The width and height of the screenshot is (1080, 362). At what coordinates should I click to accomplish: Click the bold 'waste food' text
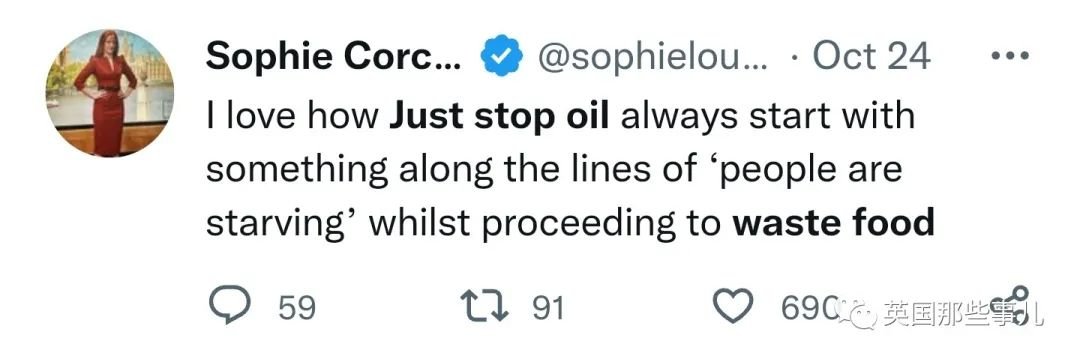point(833,224)
